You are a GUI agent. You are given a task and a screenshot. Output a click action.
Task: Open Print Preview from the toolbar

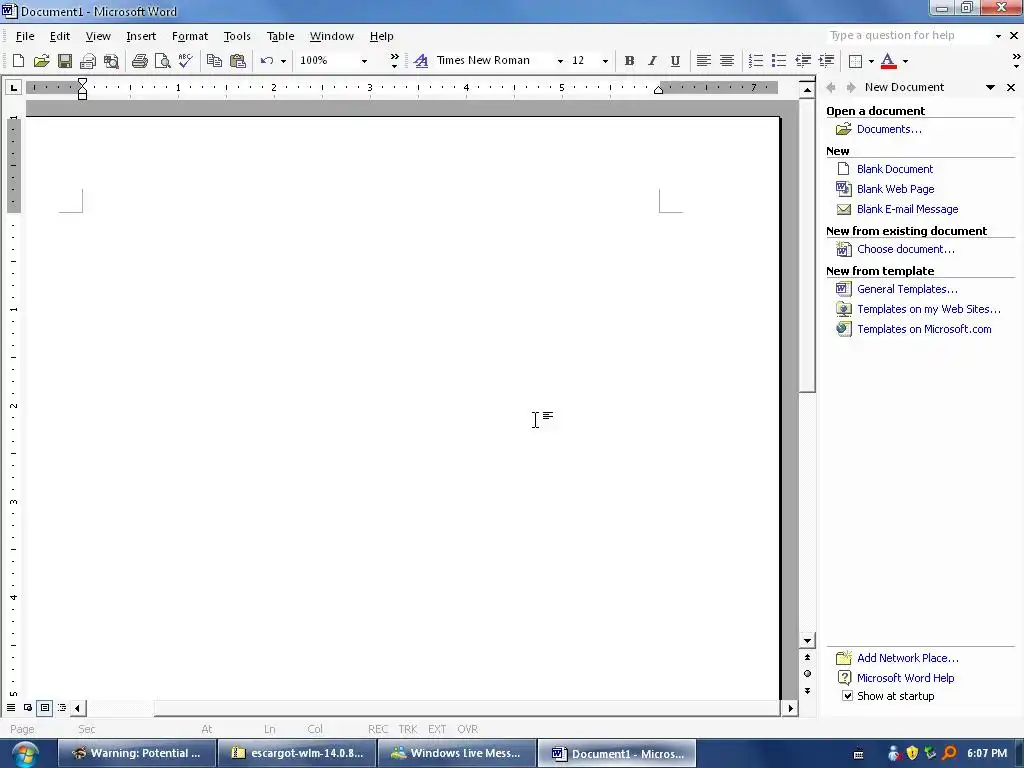click(x=162, y=61)
